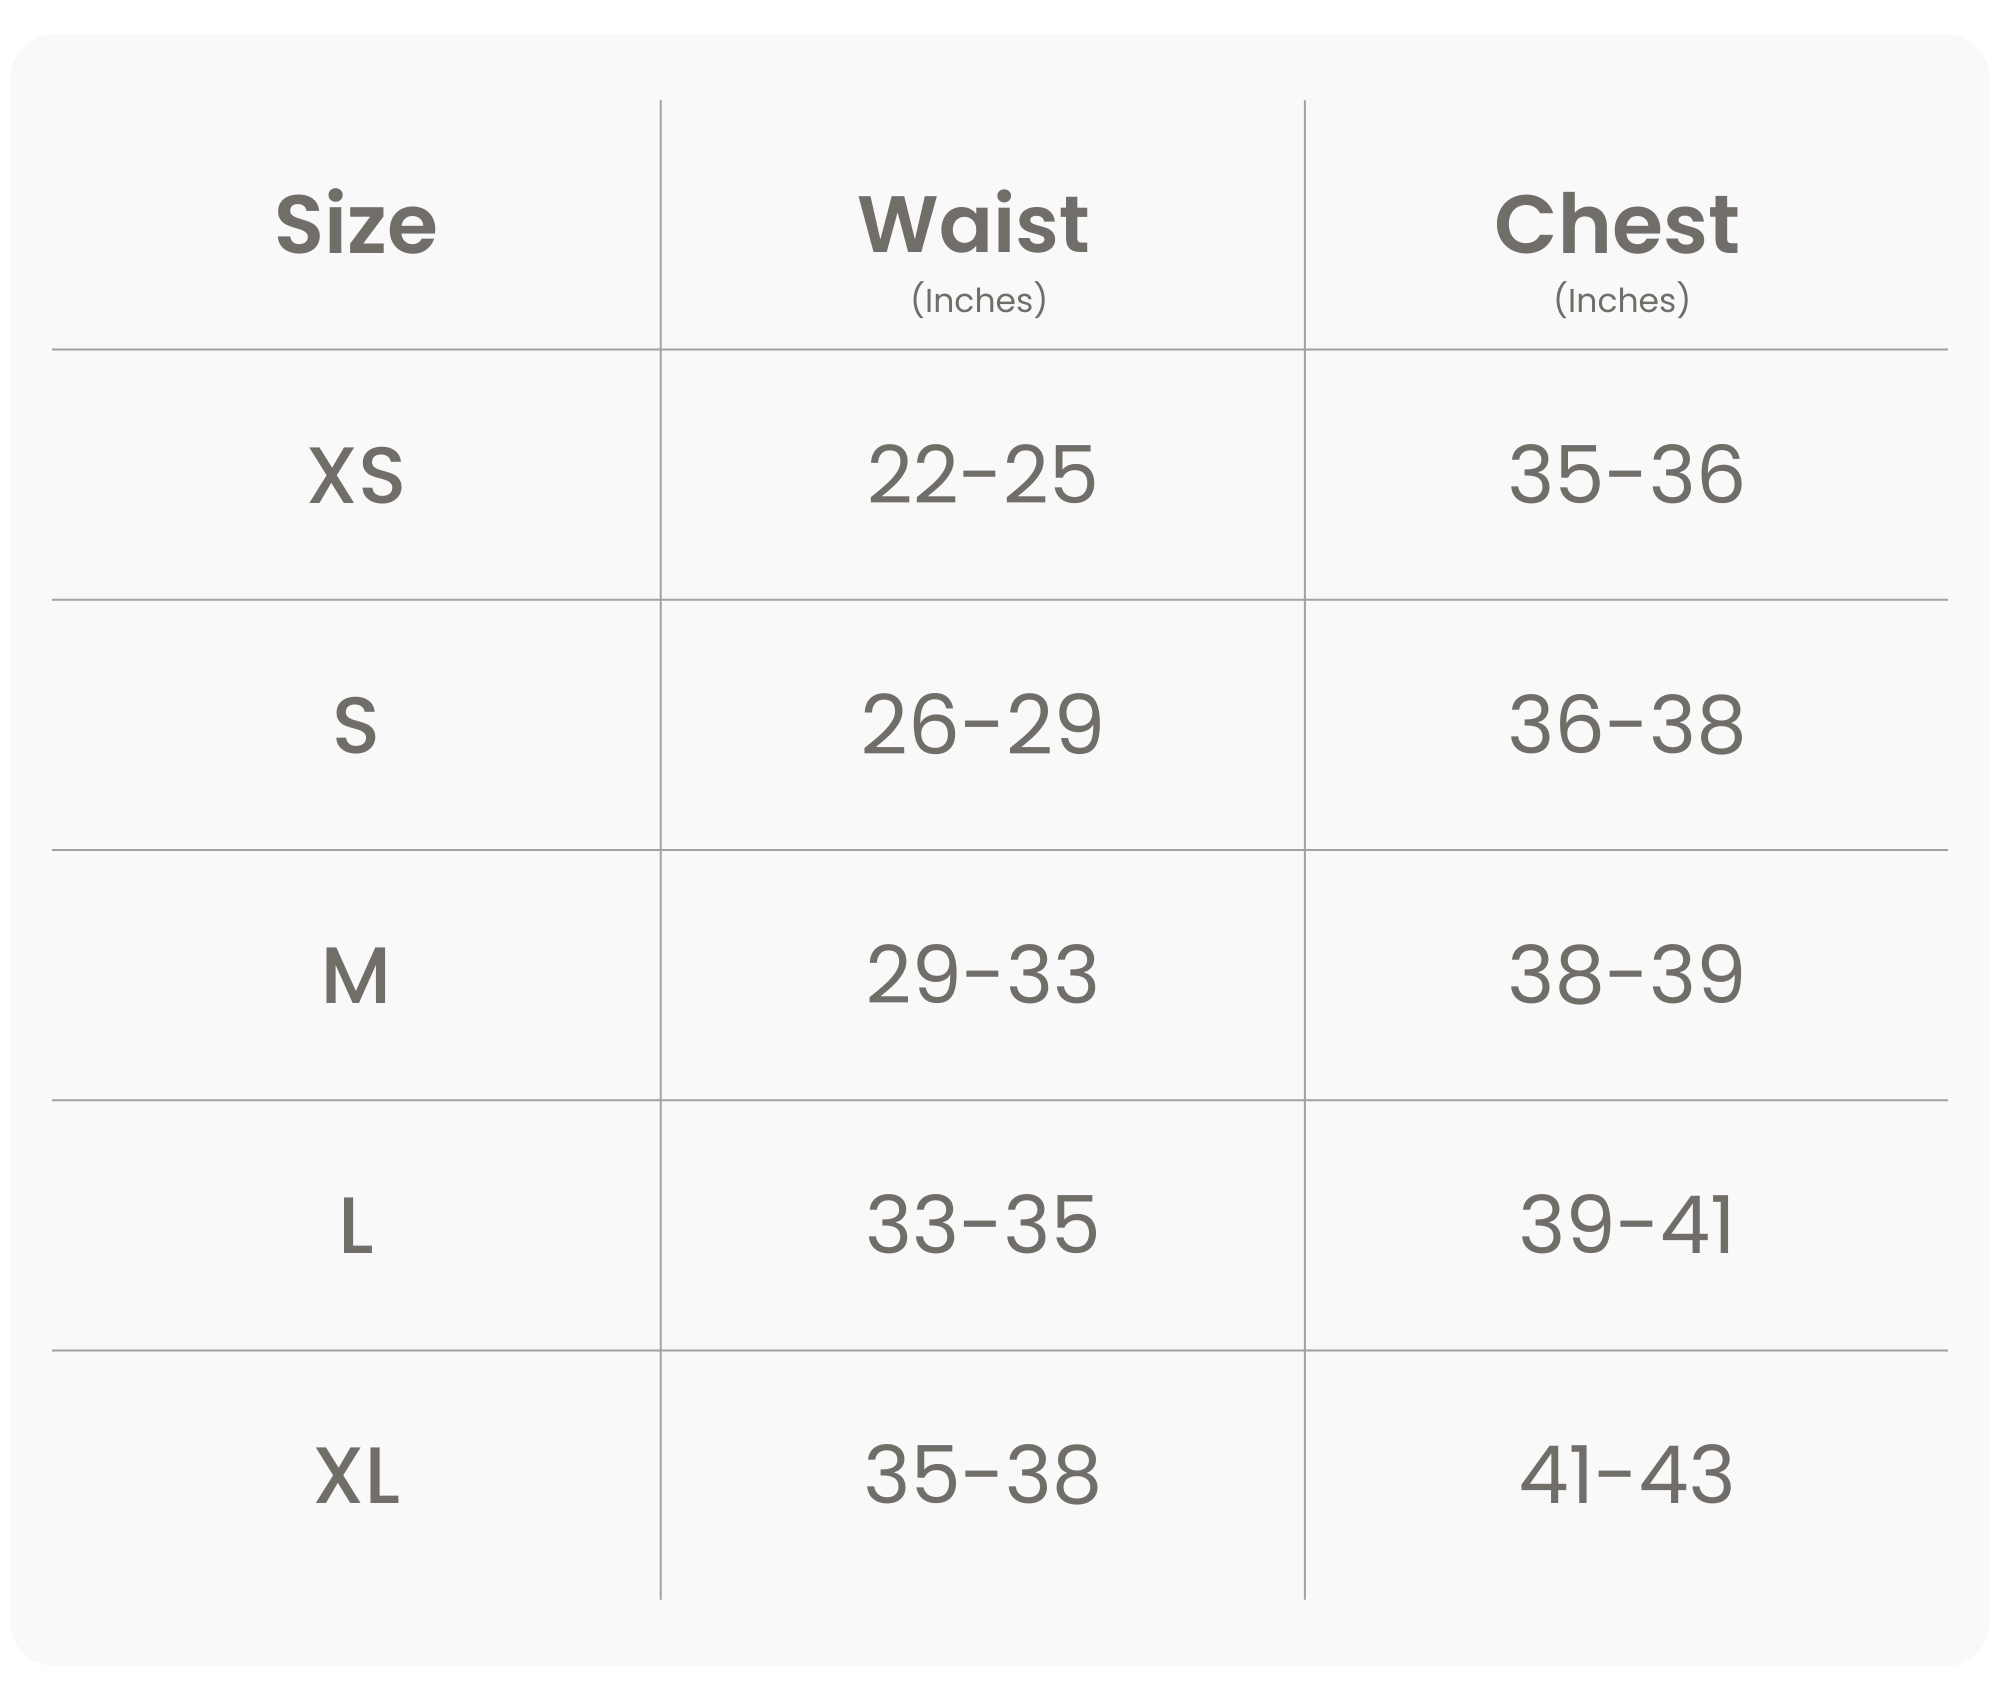Select the L size row label

pos(356,1226)
